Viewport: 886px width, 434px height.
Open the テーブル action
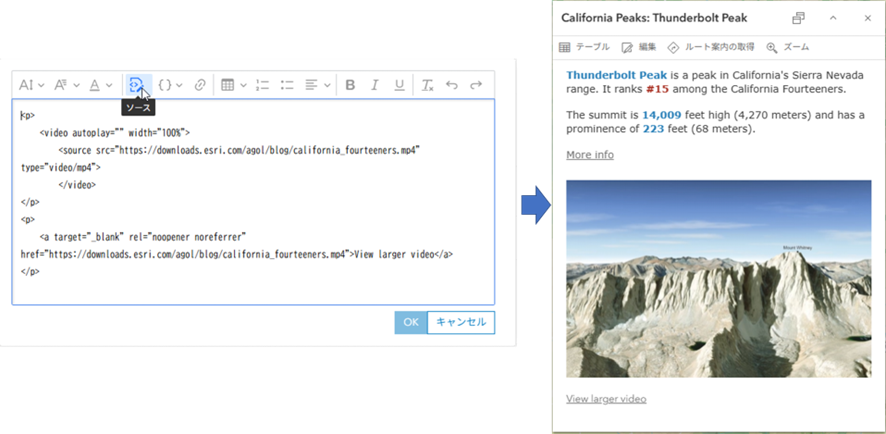[x=584, y=47]
